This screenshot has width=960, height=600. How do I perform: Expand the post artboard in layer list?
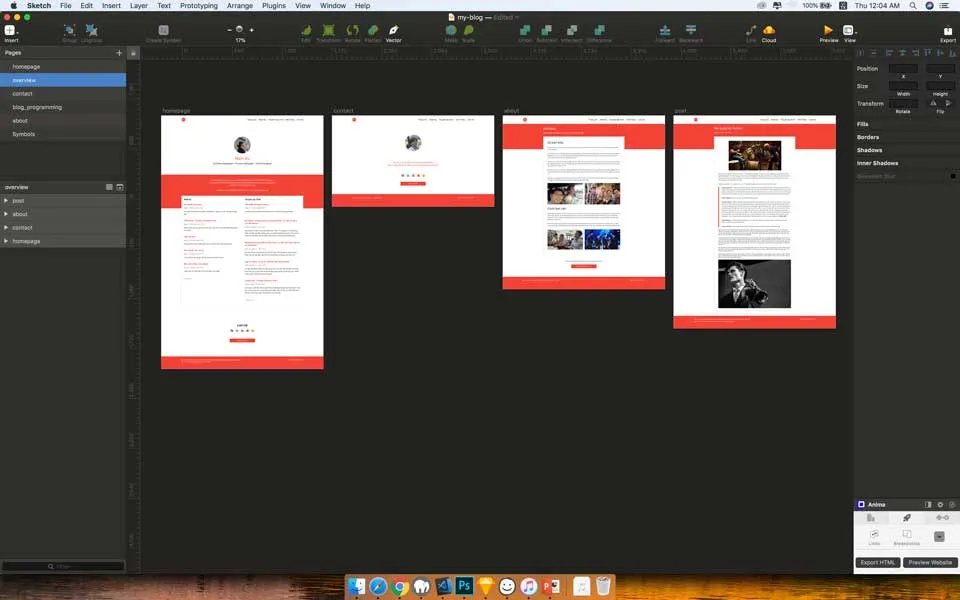click(6, 201)
